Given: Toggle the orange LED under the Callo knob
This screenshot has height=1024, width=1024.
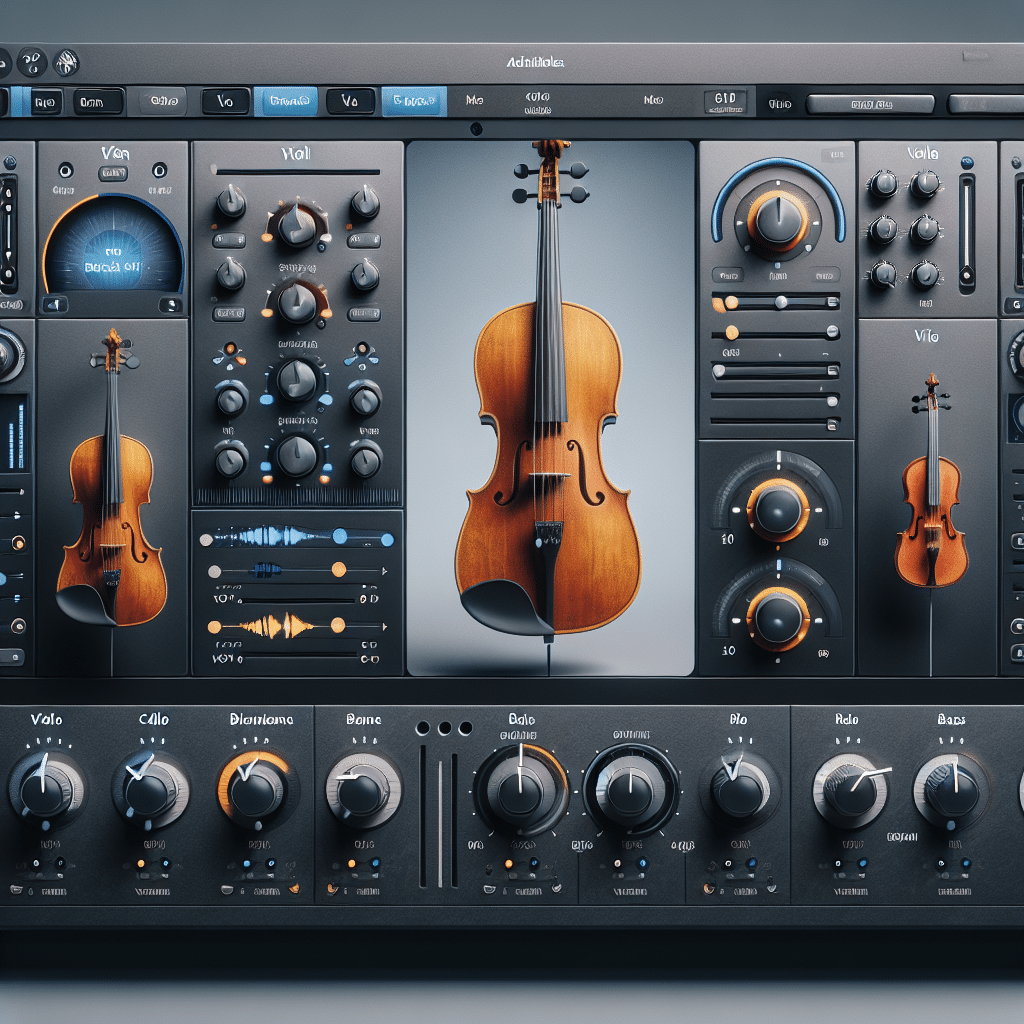Looking at the screenshot, I should [x=141, y=863].
